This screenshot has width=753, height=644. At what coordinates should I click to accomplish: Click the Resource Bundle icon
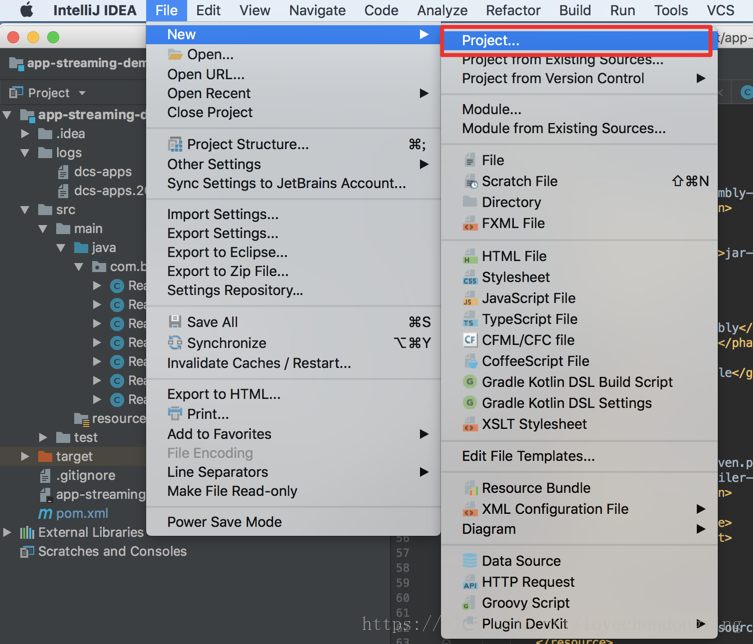pos(471,488)
